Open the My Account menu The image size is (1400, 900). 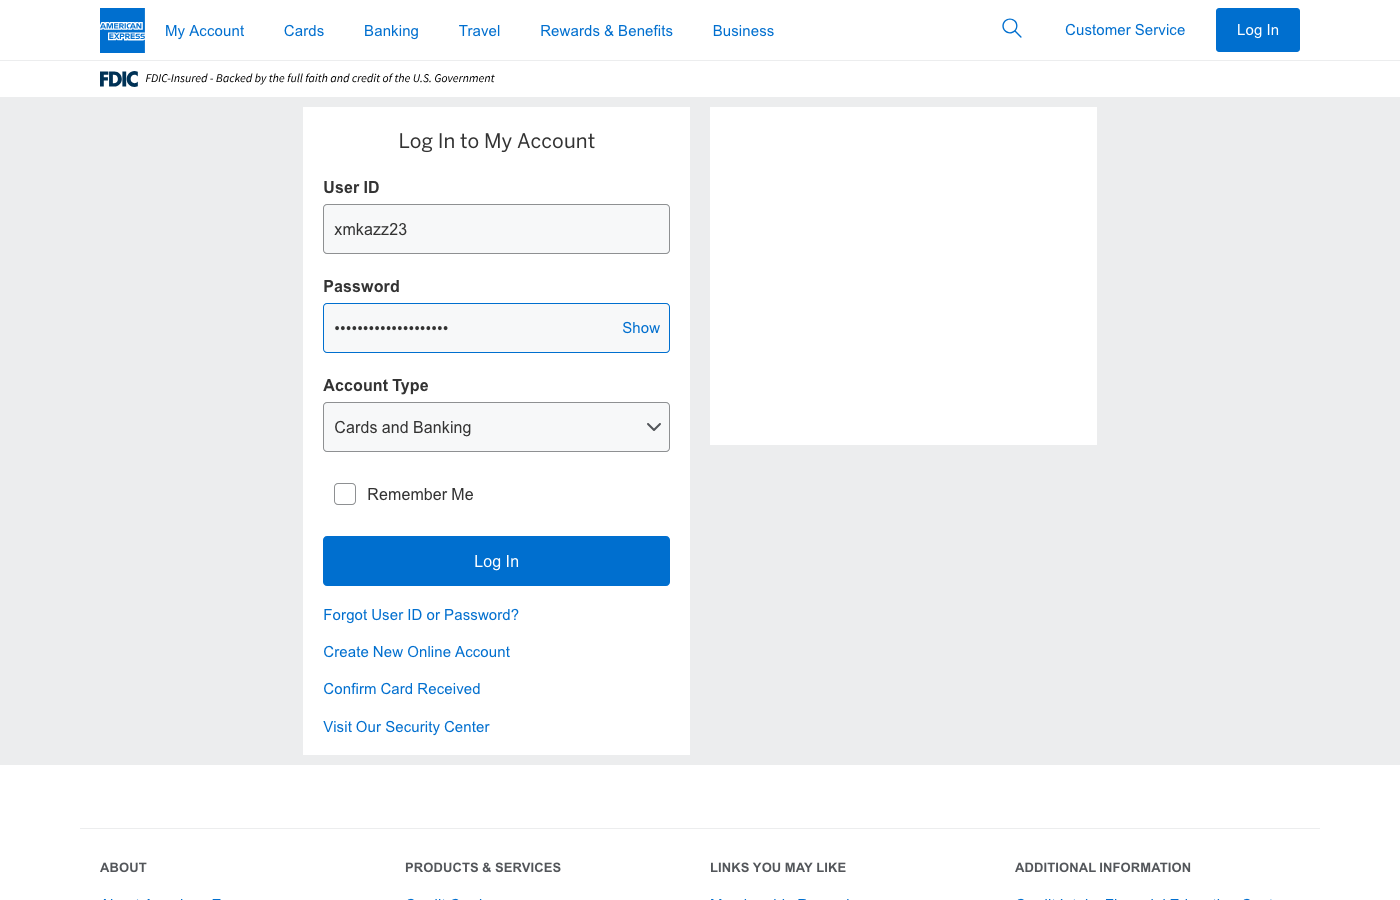204,31
